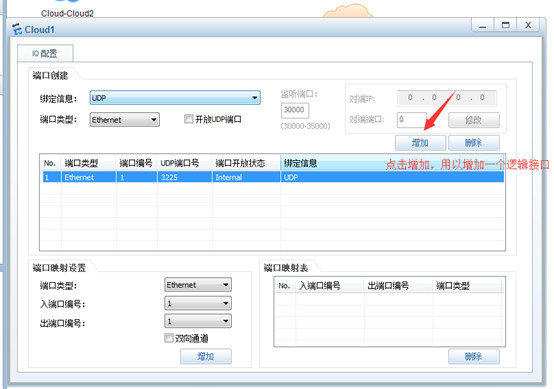554x389 pixels.
Task: Open the 绑定信息 UDP dropdown
Action: click(x=175, y=98)
